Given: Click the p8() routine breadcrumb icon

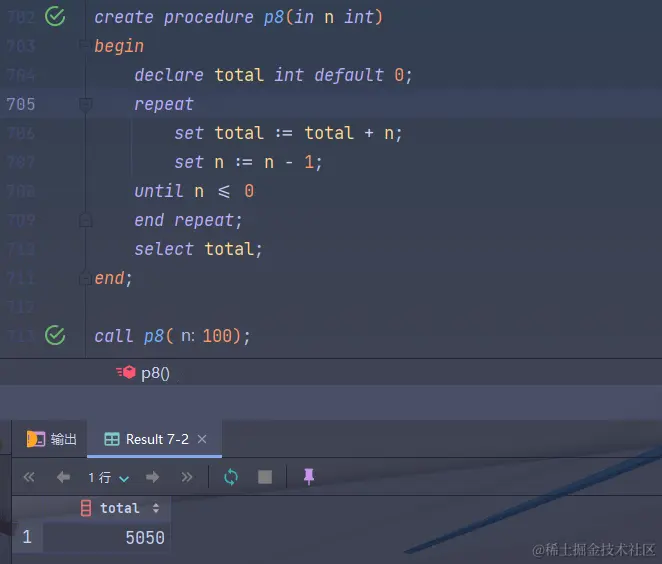Looking at the screenshot, I should pos(126,372).
